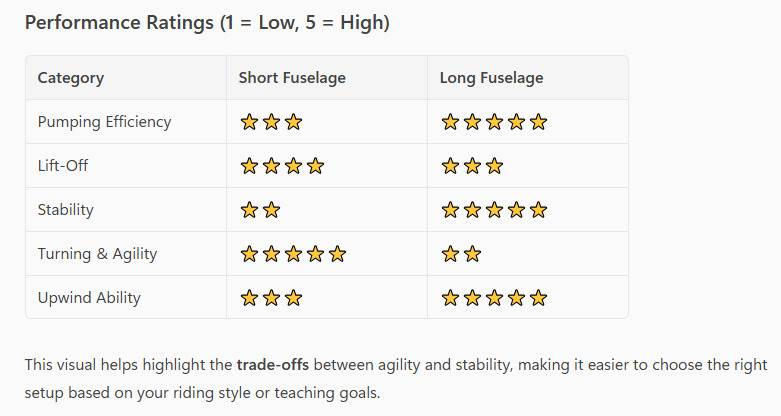Select the Category column header
This screenshot has height=416, width=781.
tap(70, 78)
